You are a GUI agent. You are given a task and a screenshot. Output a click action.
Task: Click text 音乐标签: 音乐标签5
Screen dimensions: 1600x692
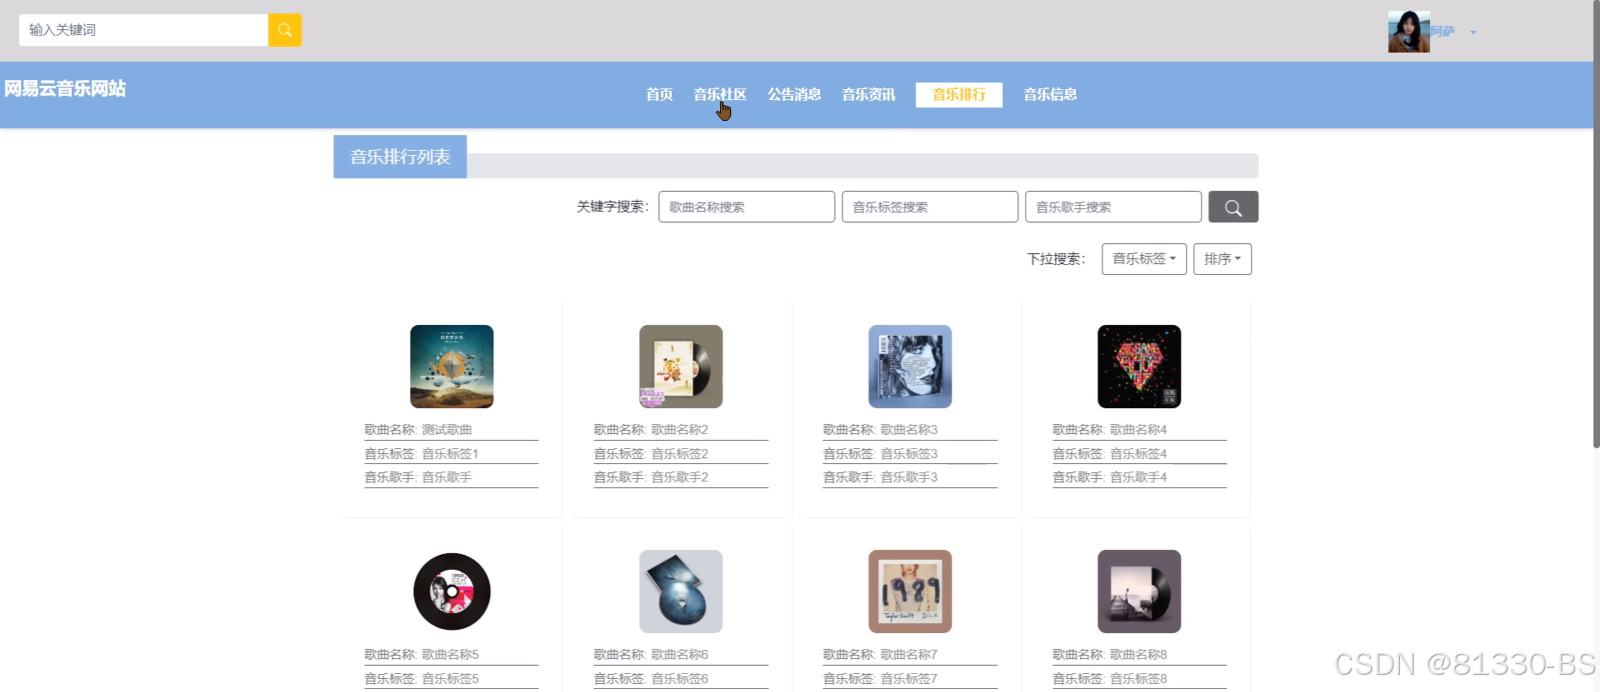422,679
